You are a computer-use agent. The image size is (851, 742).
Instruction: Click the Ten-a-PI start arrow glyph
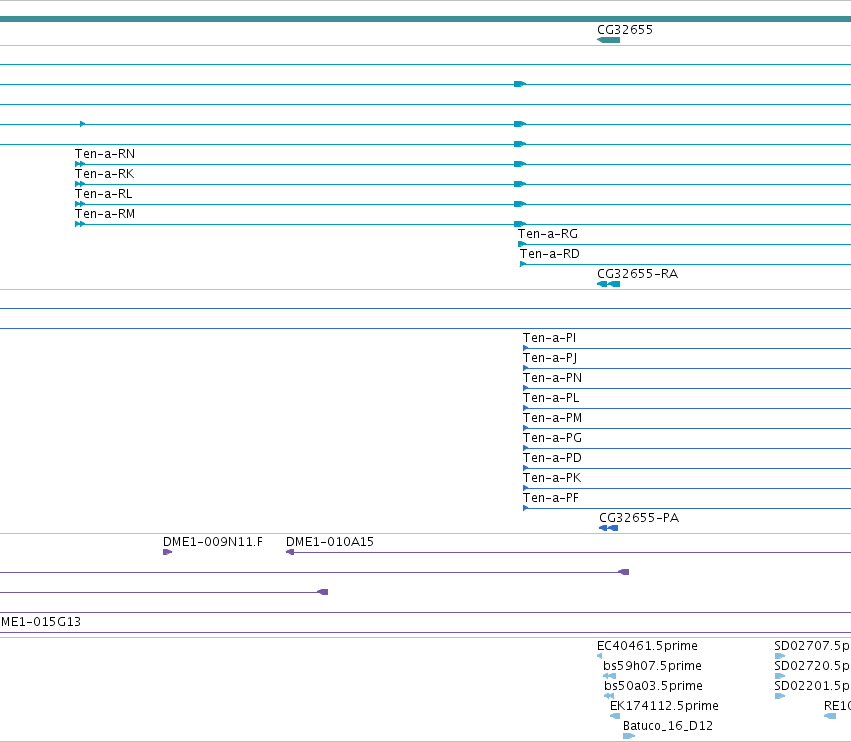point(525,348)
